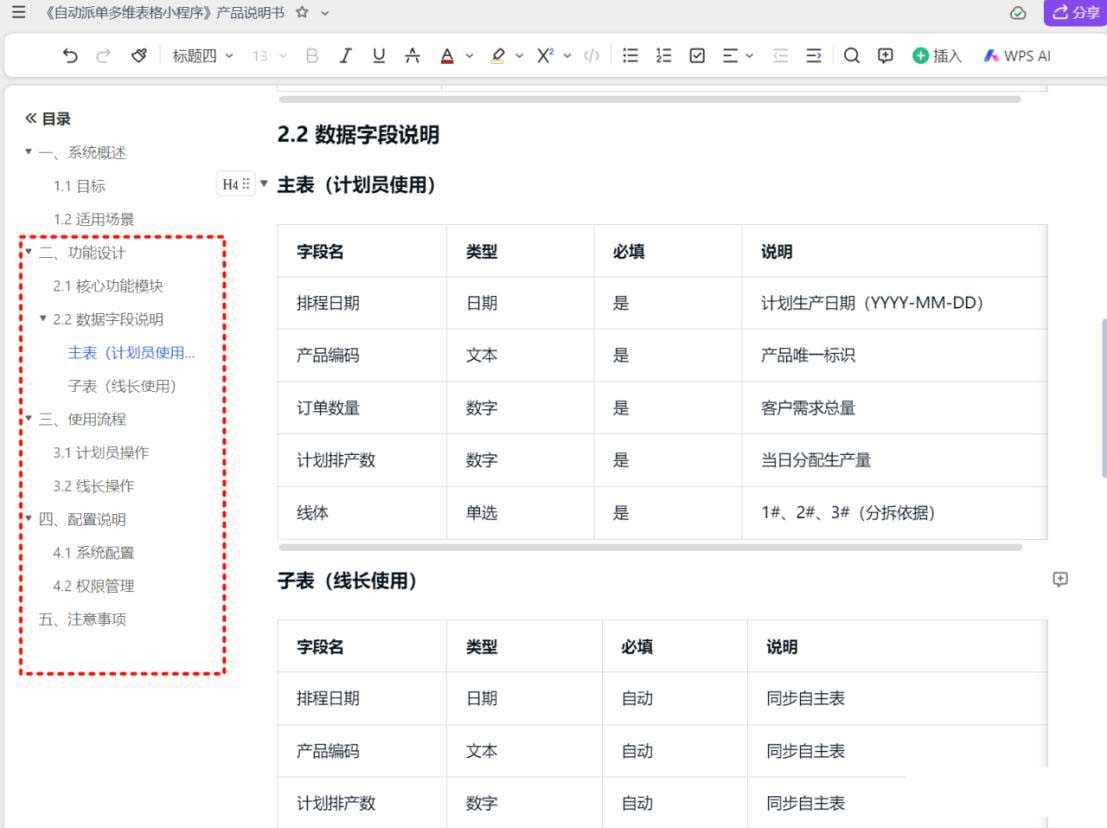Select 主表（计划员使用 outline entry
The image size is (1107, 828).
tap(131, 352)
